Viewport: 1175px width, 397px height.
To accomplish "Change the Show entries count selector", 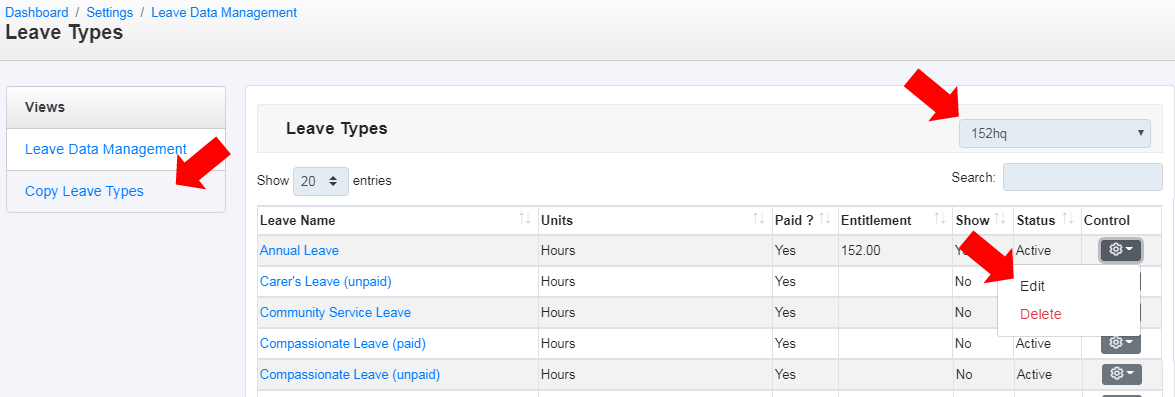I will click(321, 181).
